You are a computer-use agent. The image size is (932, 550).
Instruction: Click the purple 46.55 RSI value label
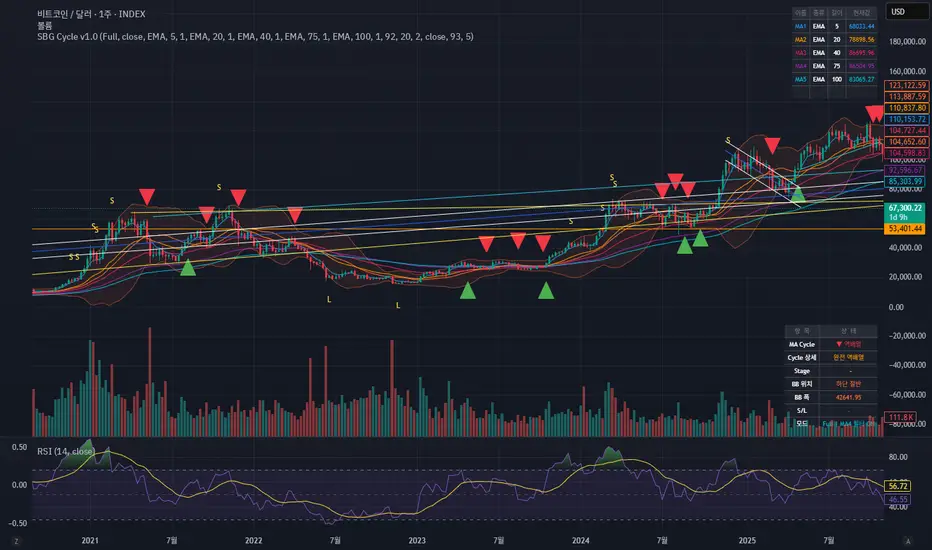tap(898, 499)
